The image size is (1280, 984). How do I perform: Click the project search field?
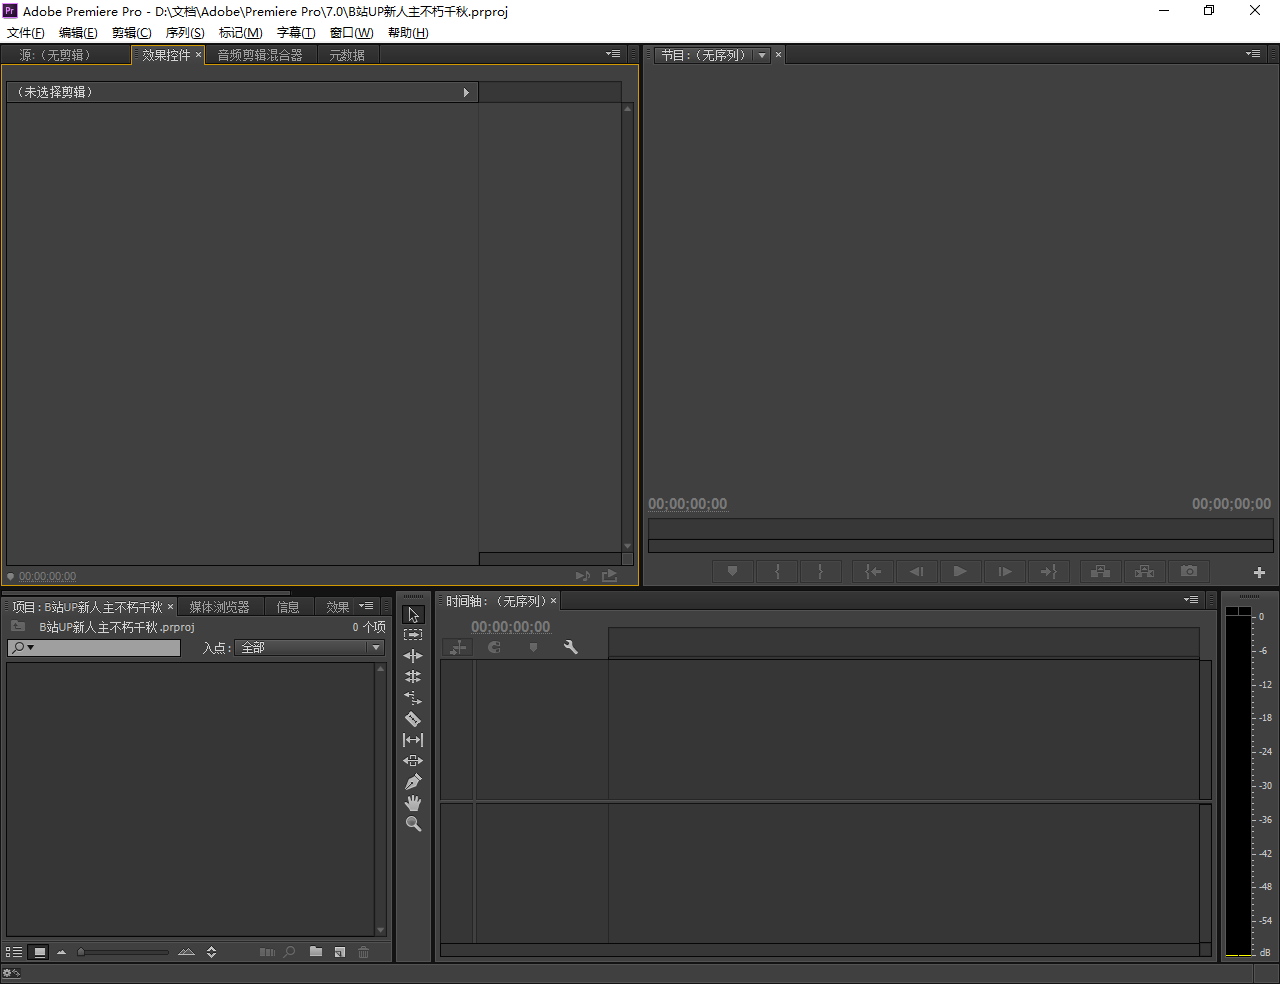tap(94, 648)
